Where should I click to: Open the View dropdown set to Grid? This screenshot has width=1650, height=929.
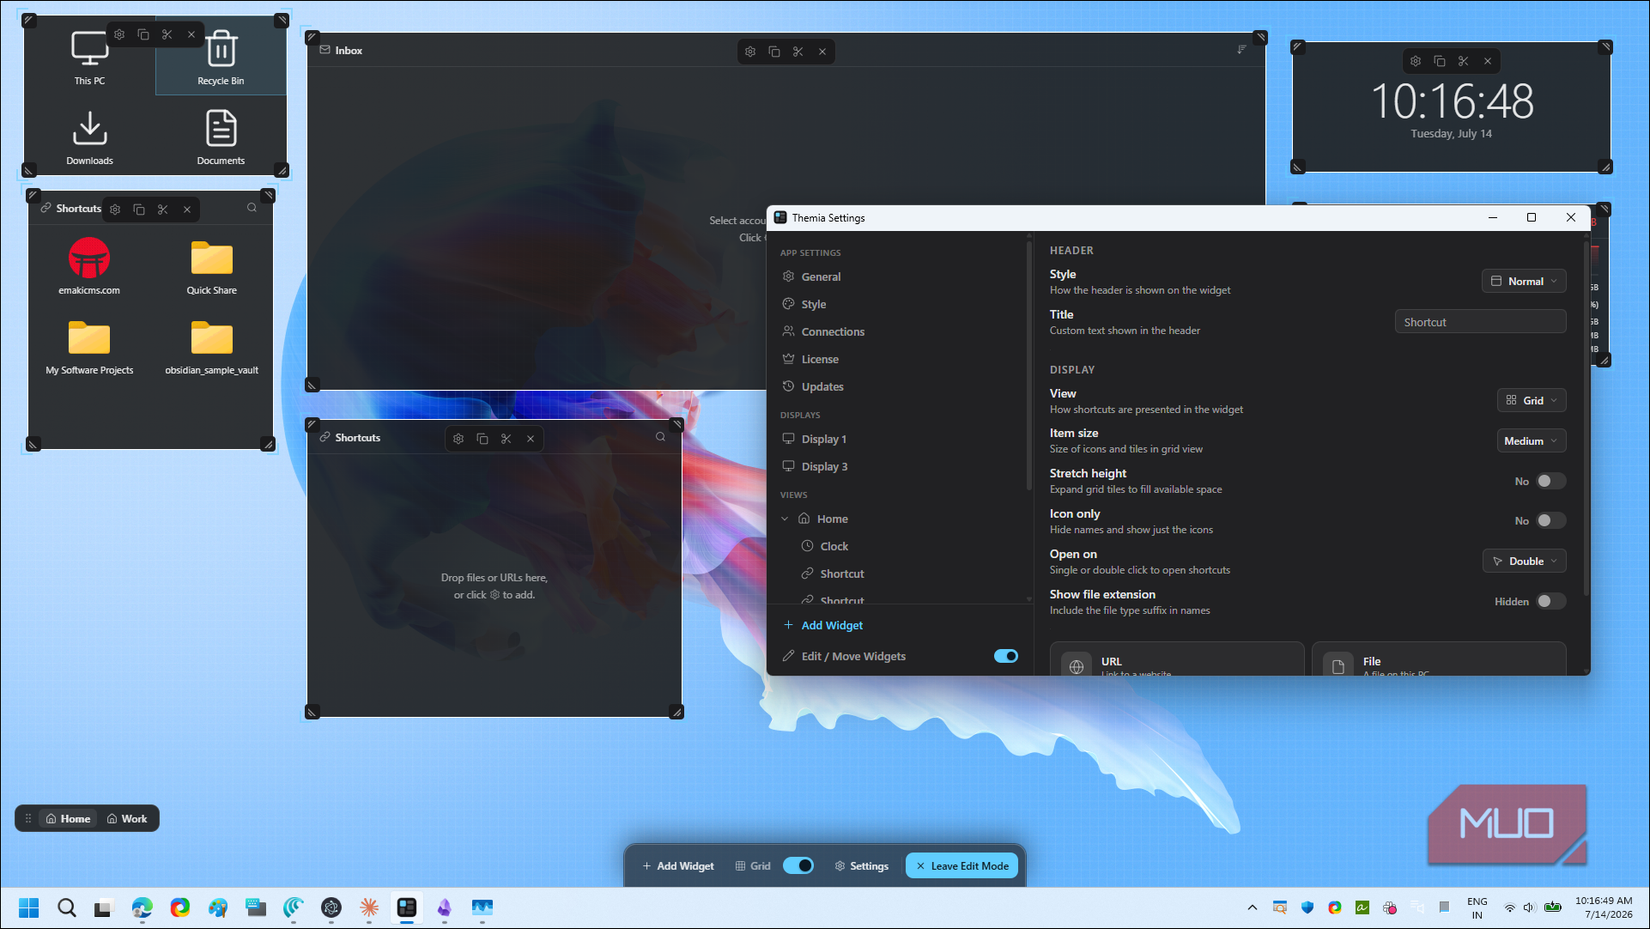click(1531, 400)
